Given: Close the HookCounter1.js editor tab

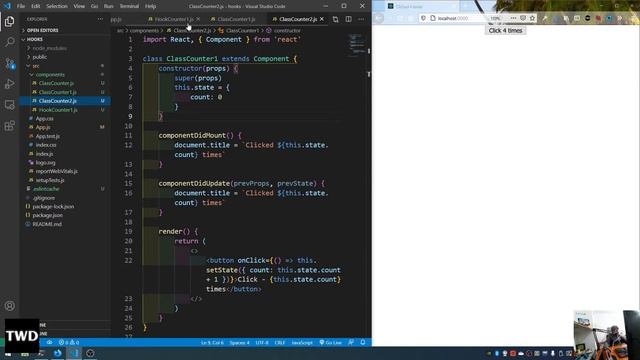Looking at the screenshot, I should [x=198, y=19].
